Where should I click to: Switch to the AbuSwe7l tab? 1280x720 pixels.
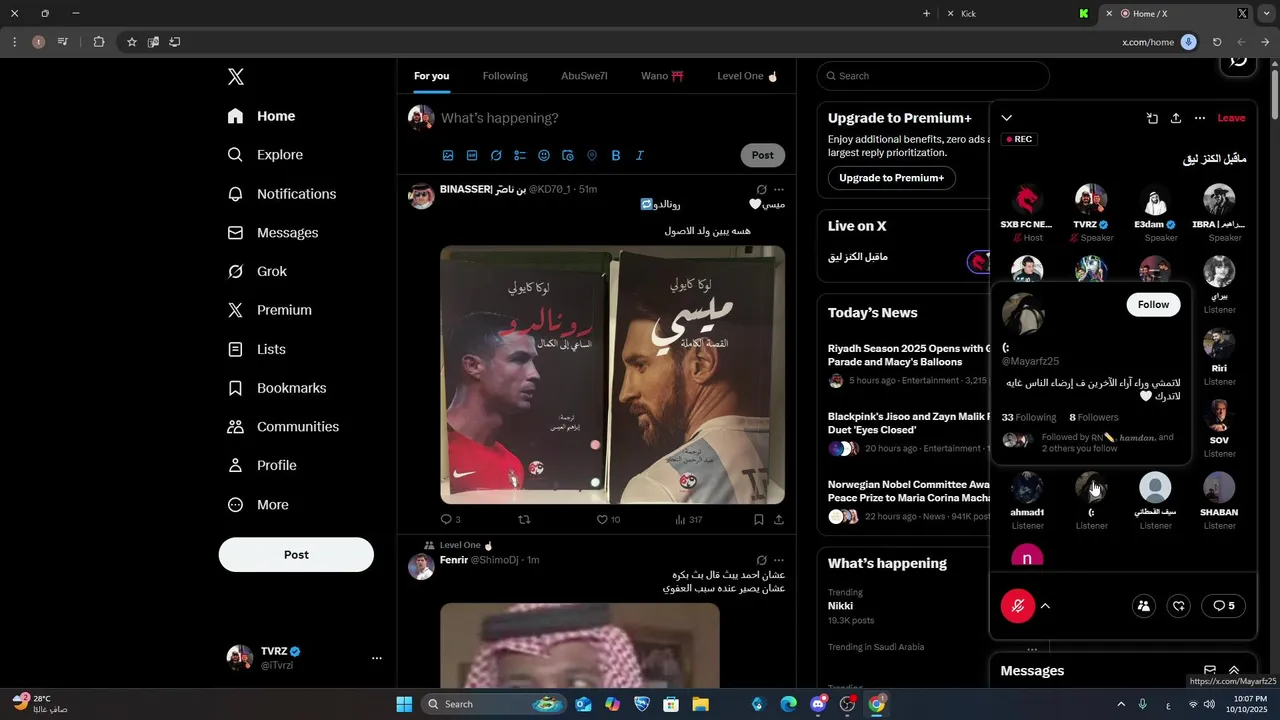[x=584, y=76]
